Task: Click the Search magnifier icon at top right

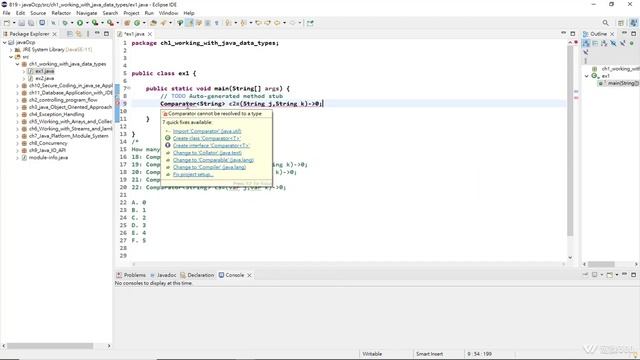Action: pos(605,23)
